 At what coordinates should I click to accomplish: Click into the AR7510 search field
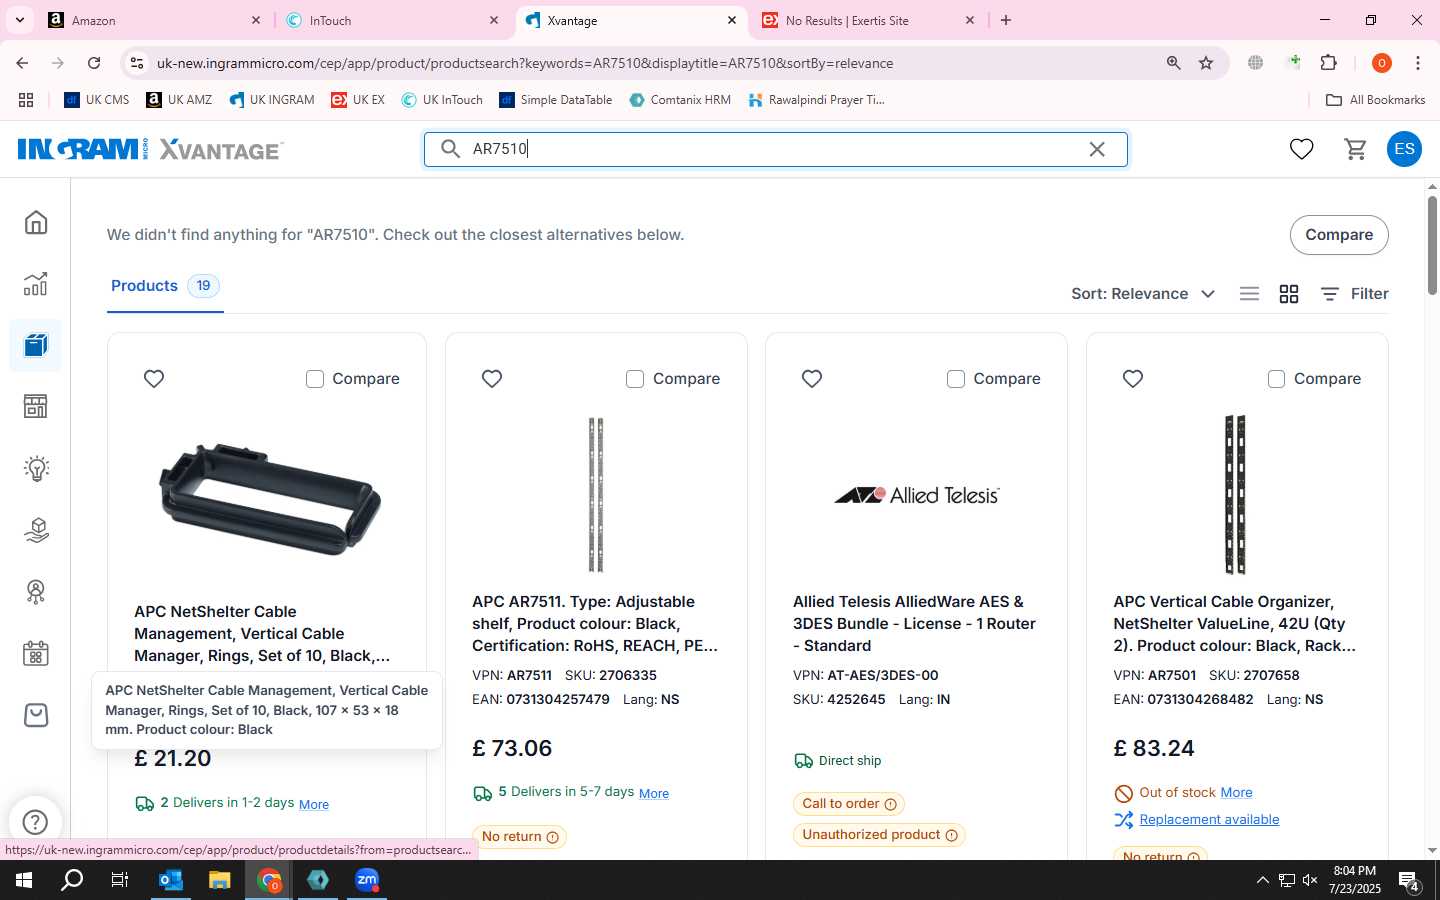775,149
